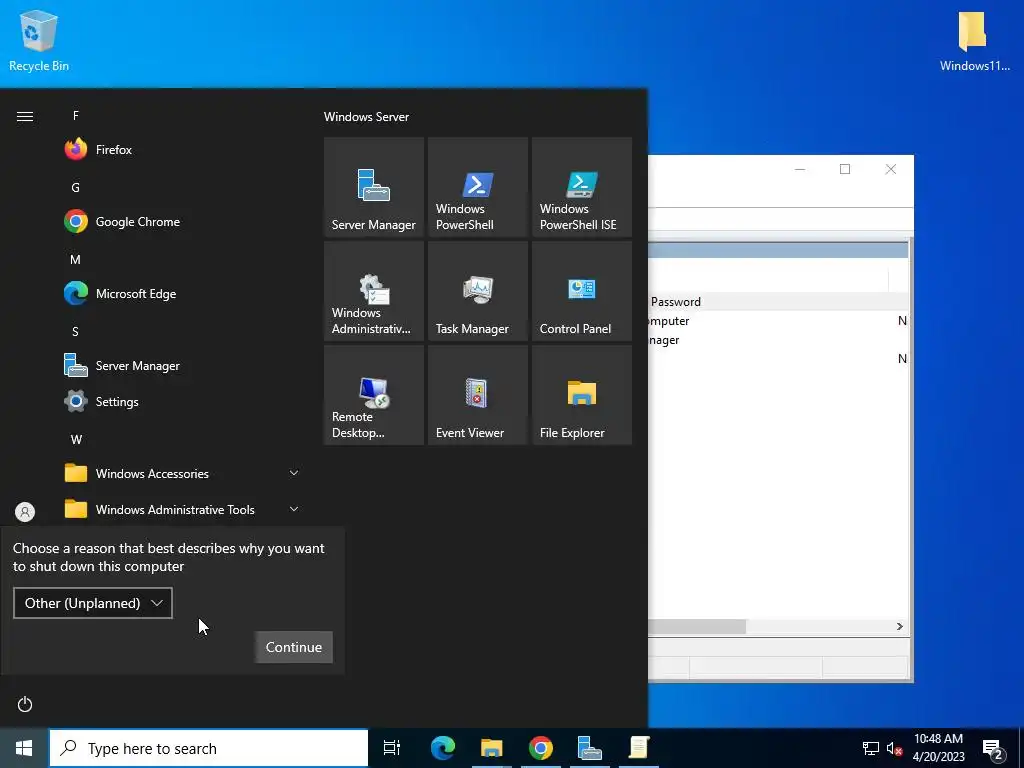This screenshot has width=1024, height=768.
Task: Click the taskbar search box
Action: coord(209,748)
